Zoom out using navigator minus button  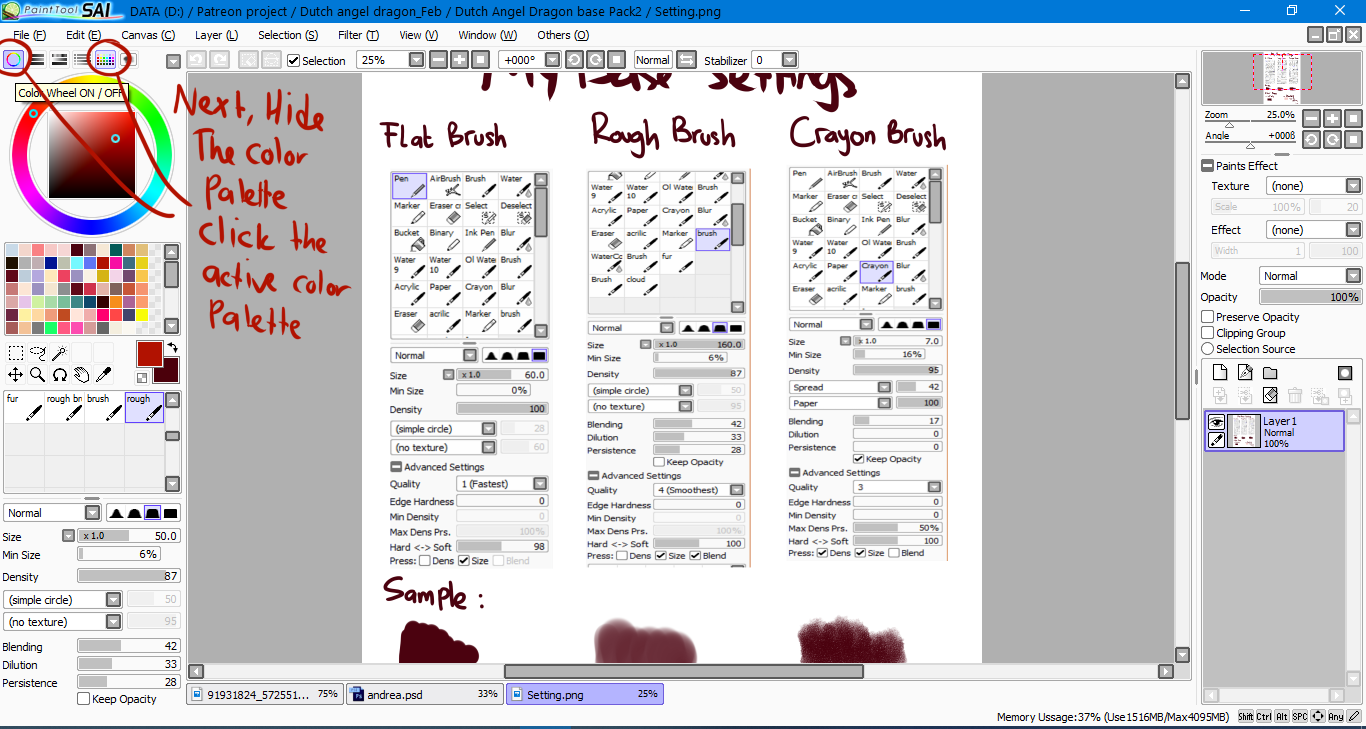pyautogui.click(x=1311, y=118)
